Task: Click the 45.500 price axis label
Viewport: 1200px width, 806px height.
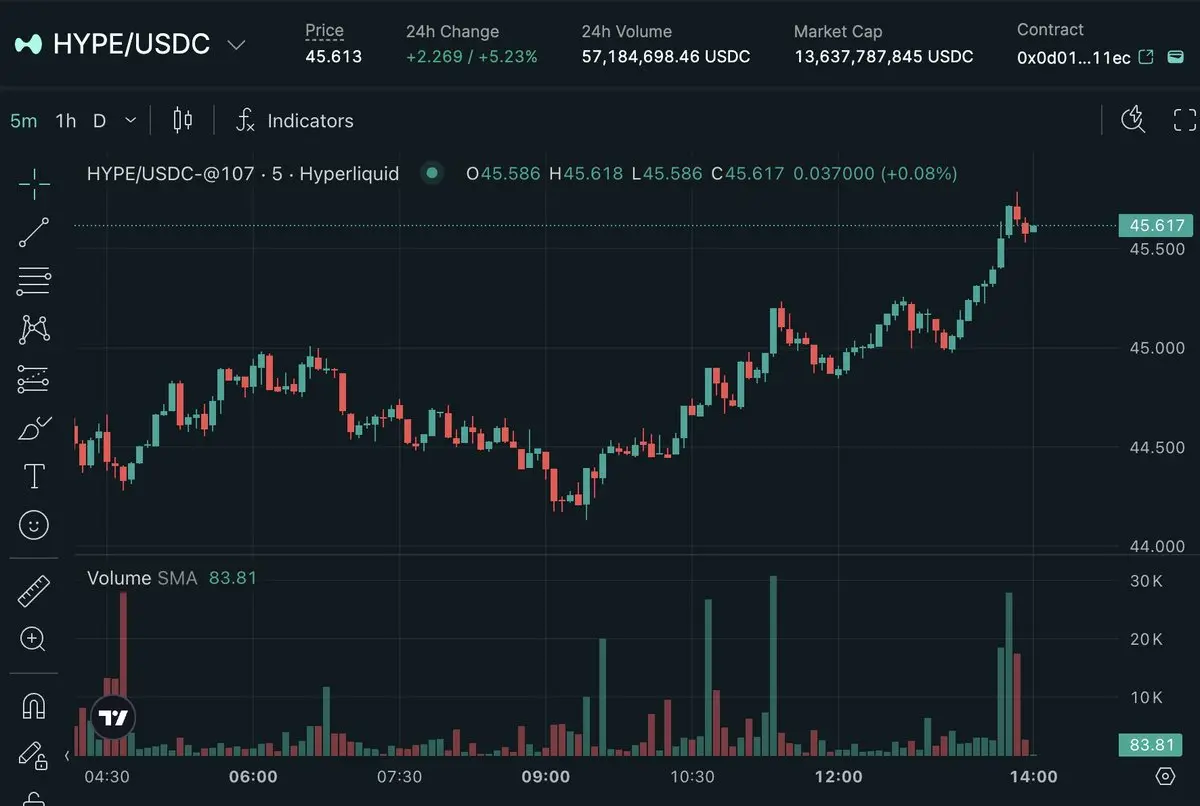Action: point(1157,248)
